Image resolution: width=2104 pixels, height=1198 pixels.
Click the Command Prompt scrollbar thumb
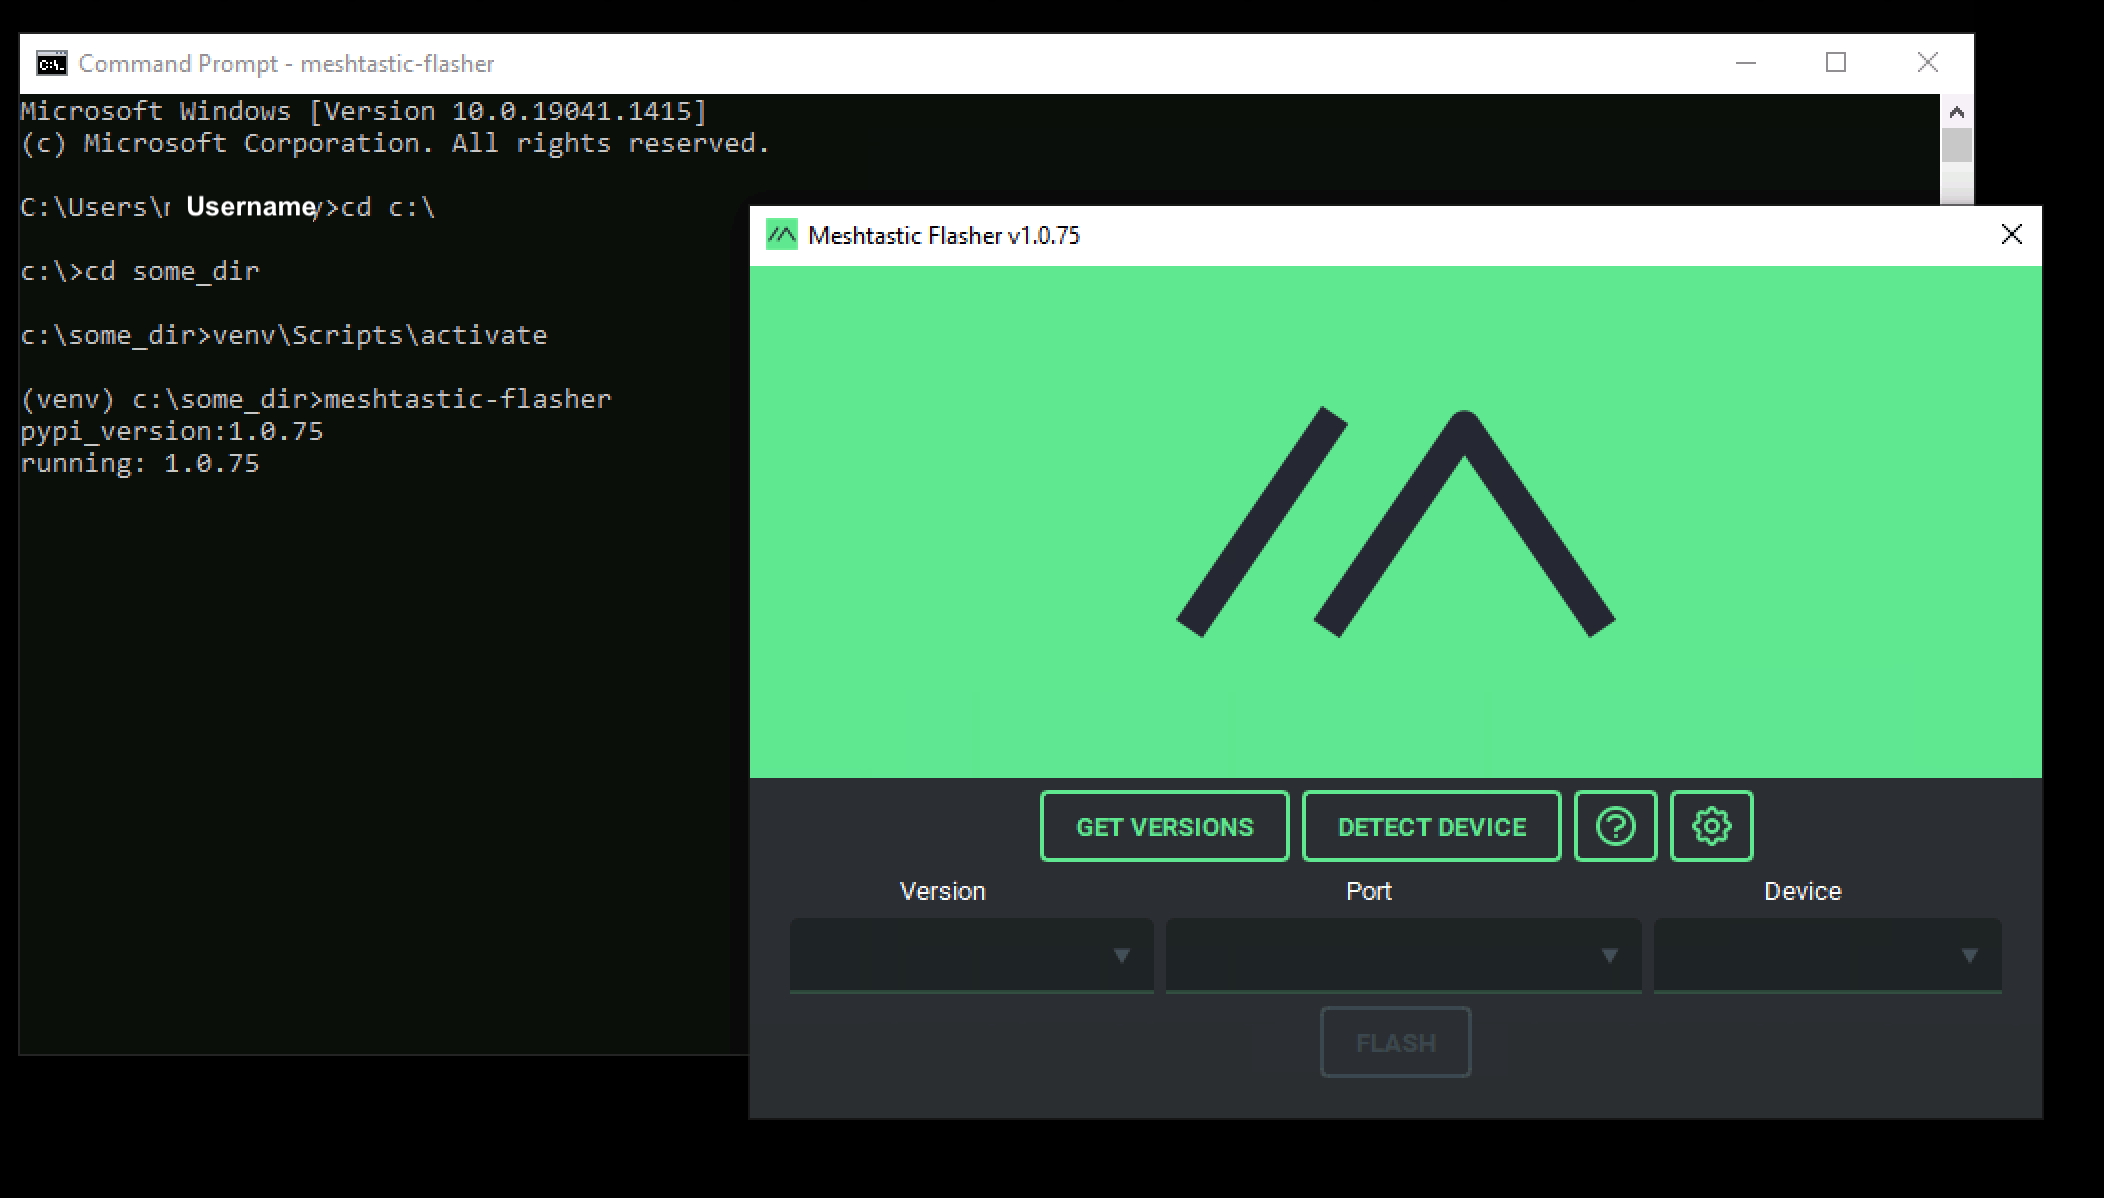pyautogui.click(x=1956, y=146)
